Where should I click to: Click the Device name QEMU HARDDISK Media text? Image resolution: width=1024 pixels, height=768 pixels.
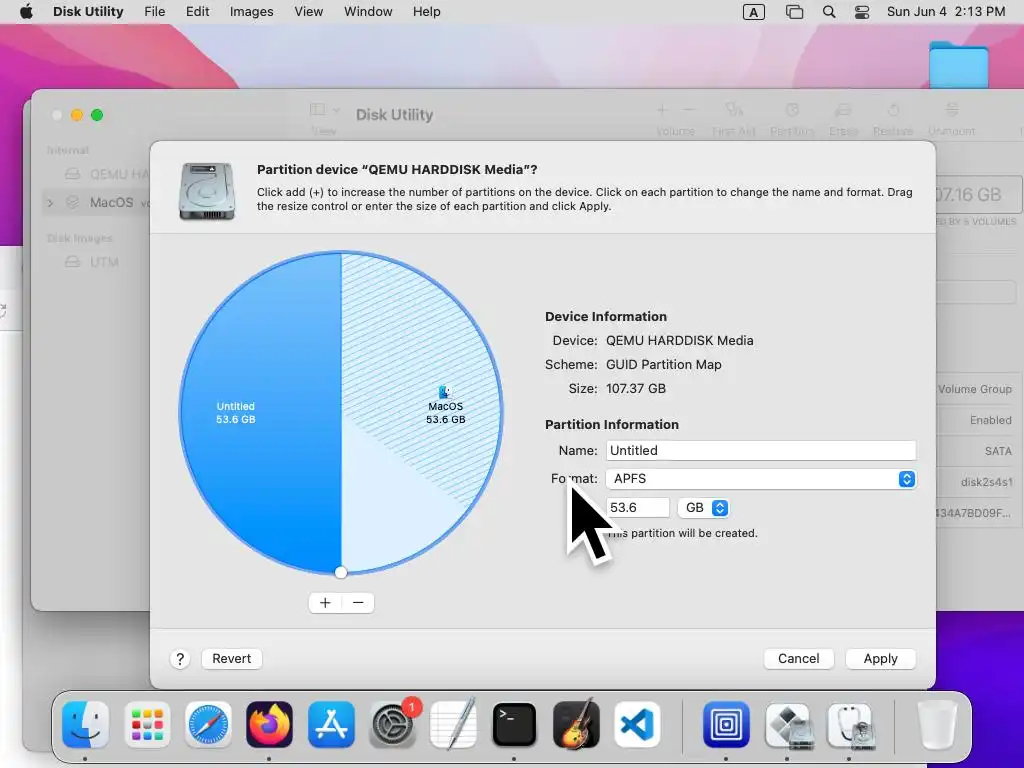point(680,340)
